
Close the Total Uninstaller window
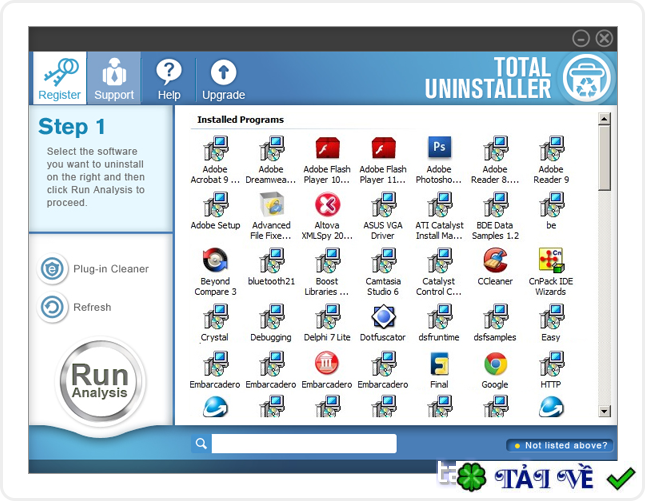coord(604,39)
